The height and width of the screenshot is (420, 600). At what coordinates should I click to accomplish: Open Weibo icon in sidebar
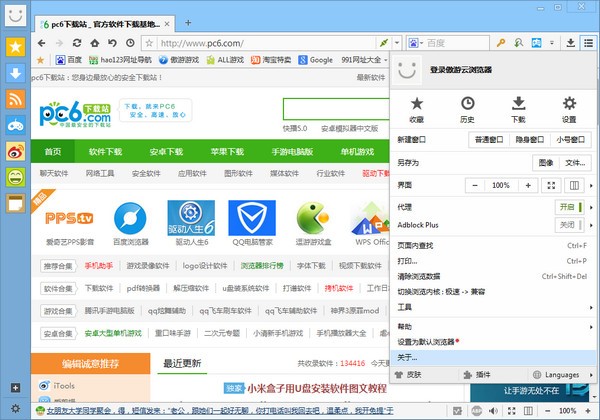point(15,152)
